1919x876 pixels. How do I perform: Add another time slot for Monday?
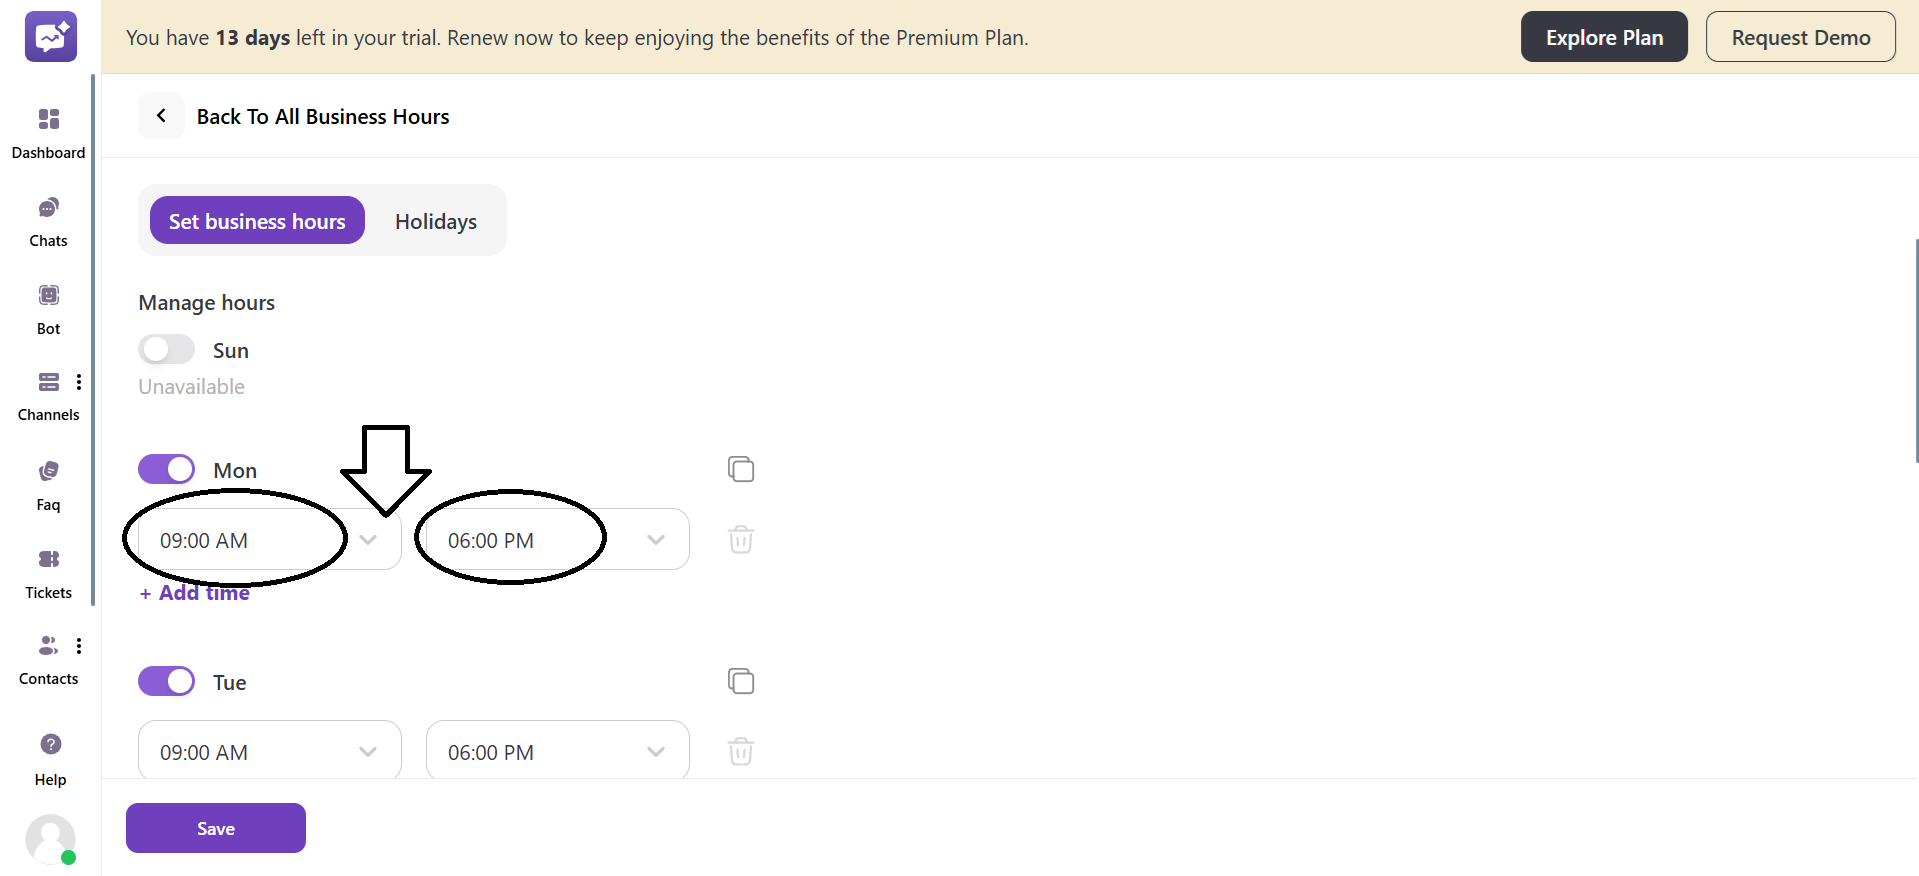[x=193, y=592]
